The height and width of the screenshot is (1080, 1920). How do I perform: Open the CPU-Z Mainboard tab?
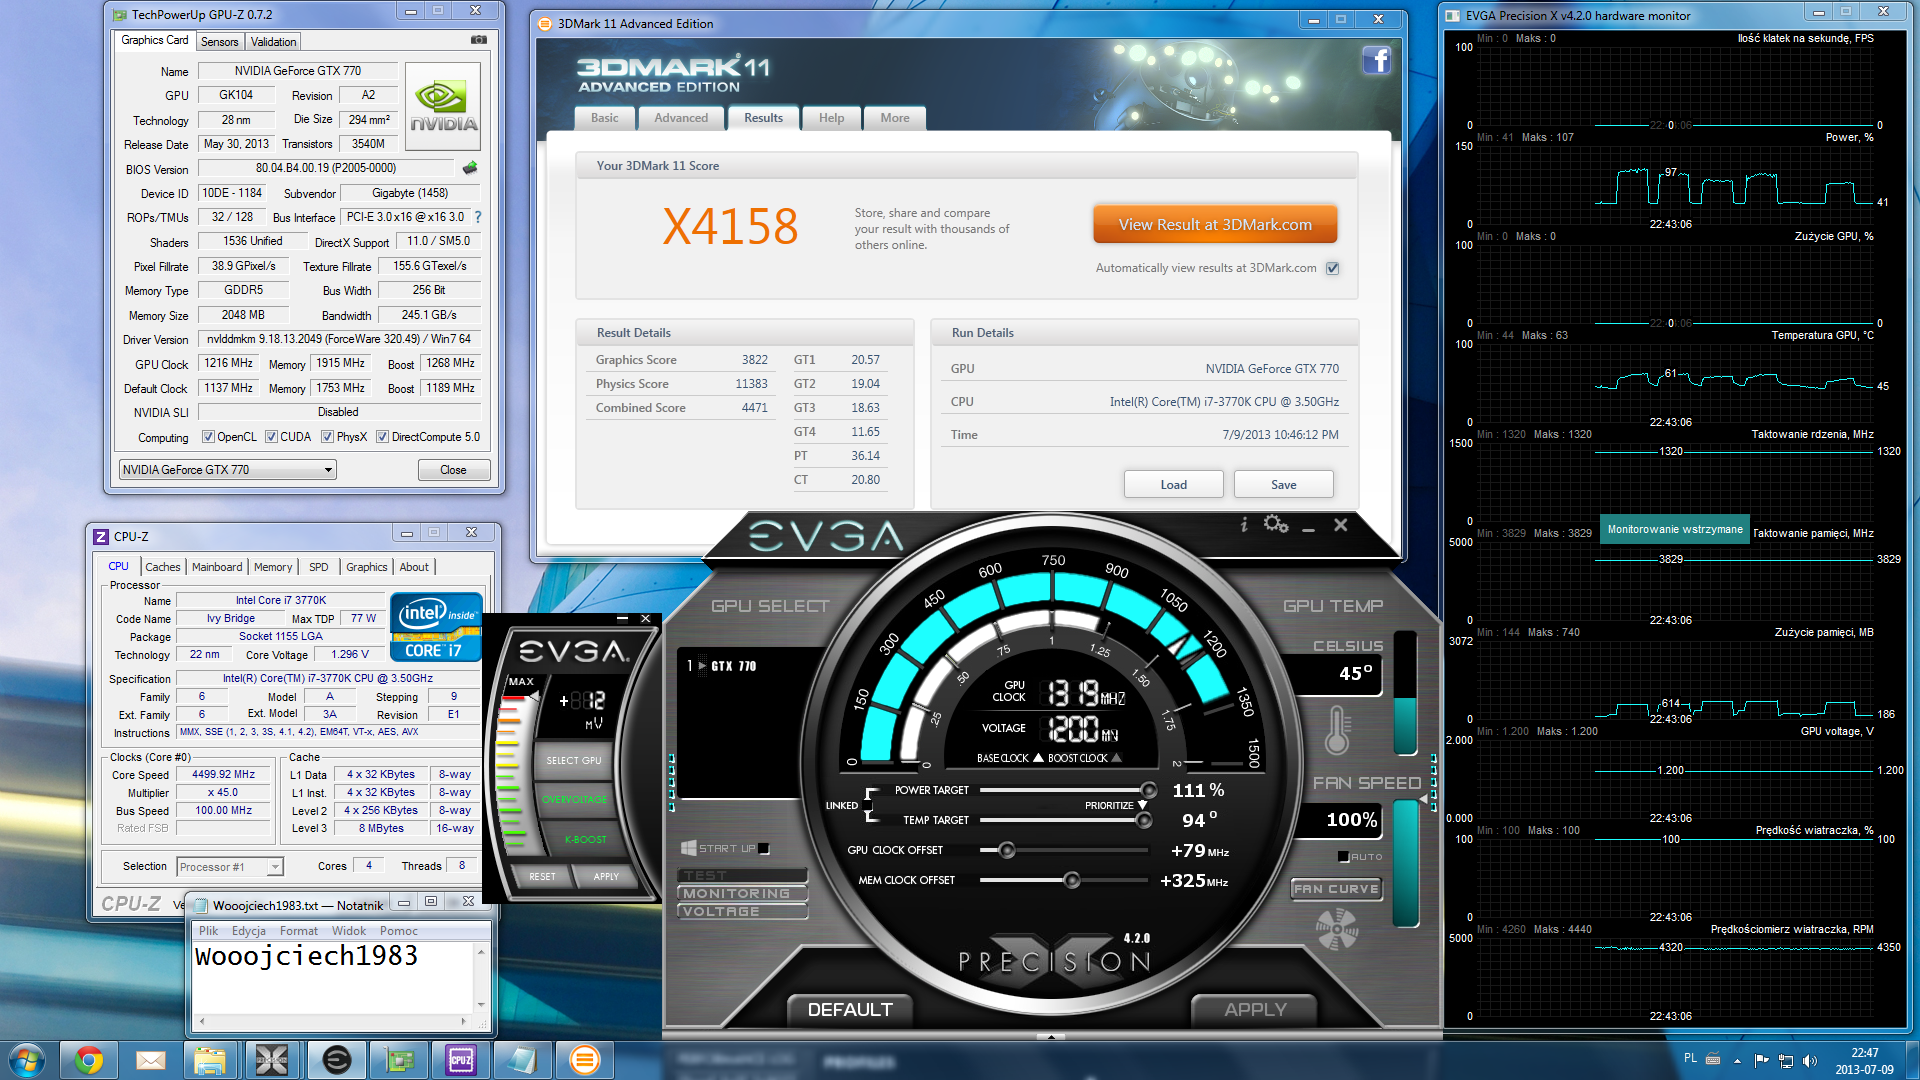tap(217, 567)
